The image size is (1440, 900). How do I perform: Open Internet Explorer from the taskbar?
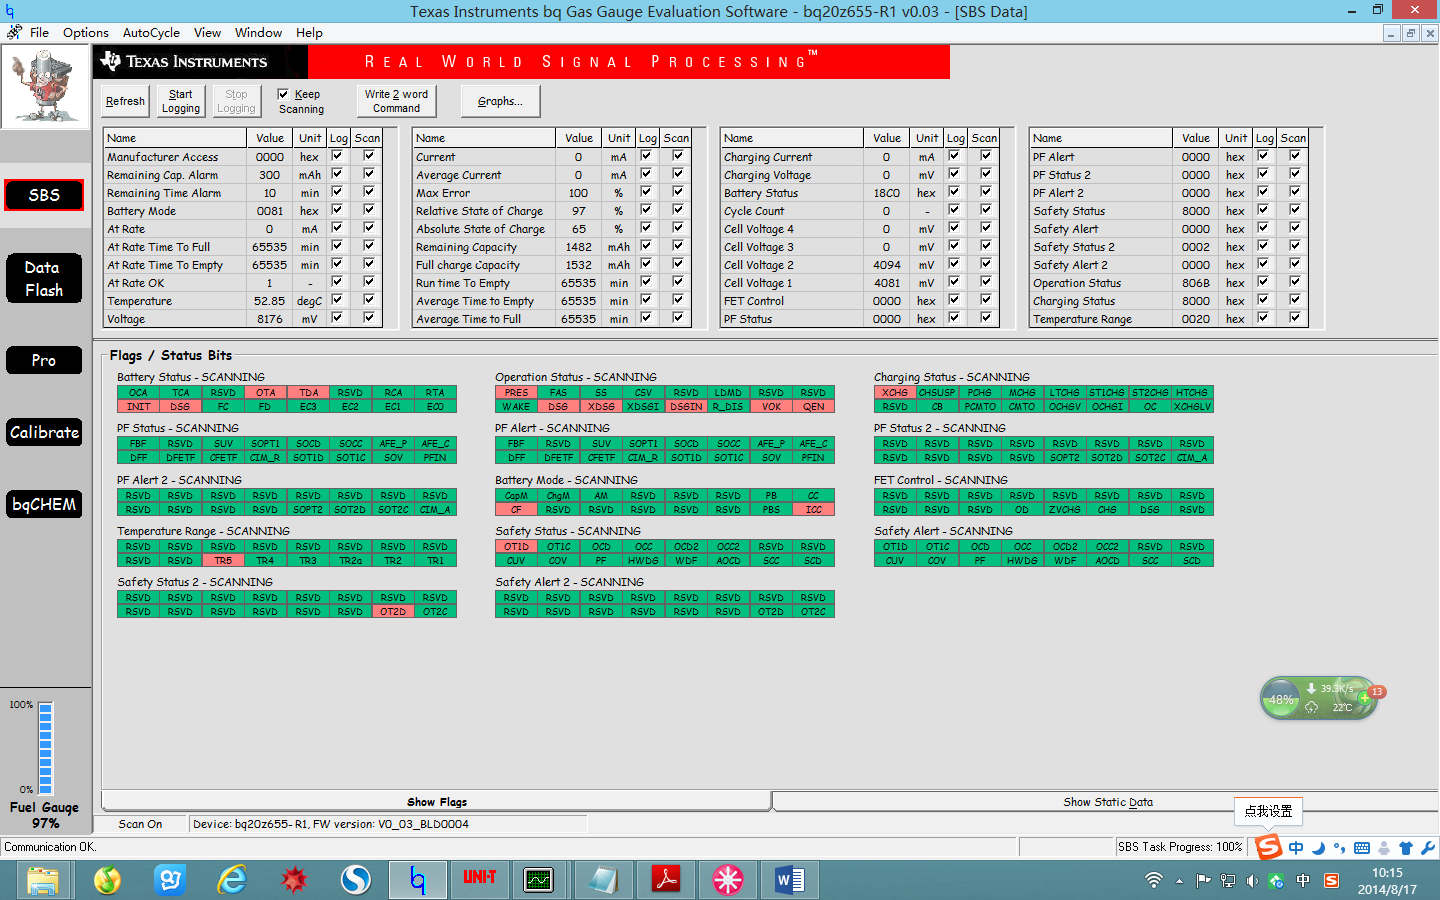[232, 880]
